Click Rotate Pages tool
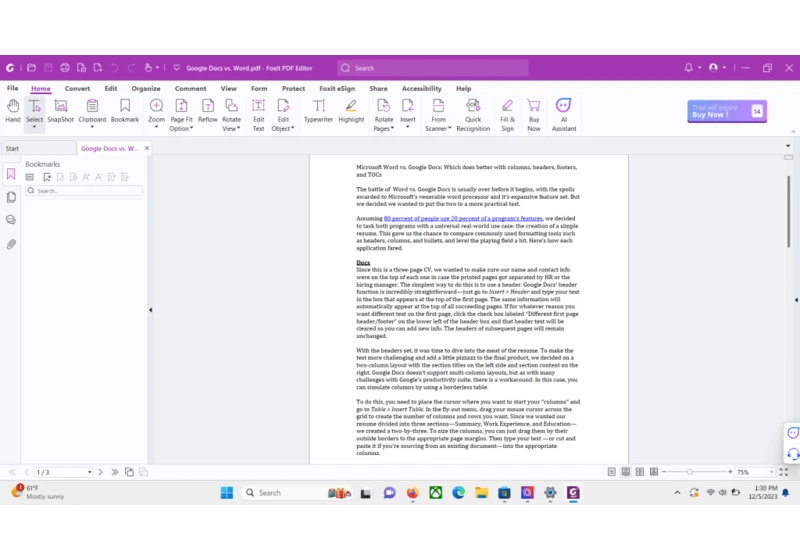Image resolution: width=800 pixels, height=560 pixels. [x=384, y=115]
